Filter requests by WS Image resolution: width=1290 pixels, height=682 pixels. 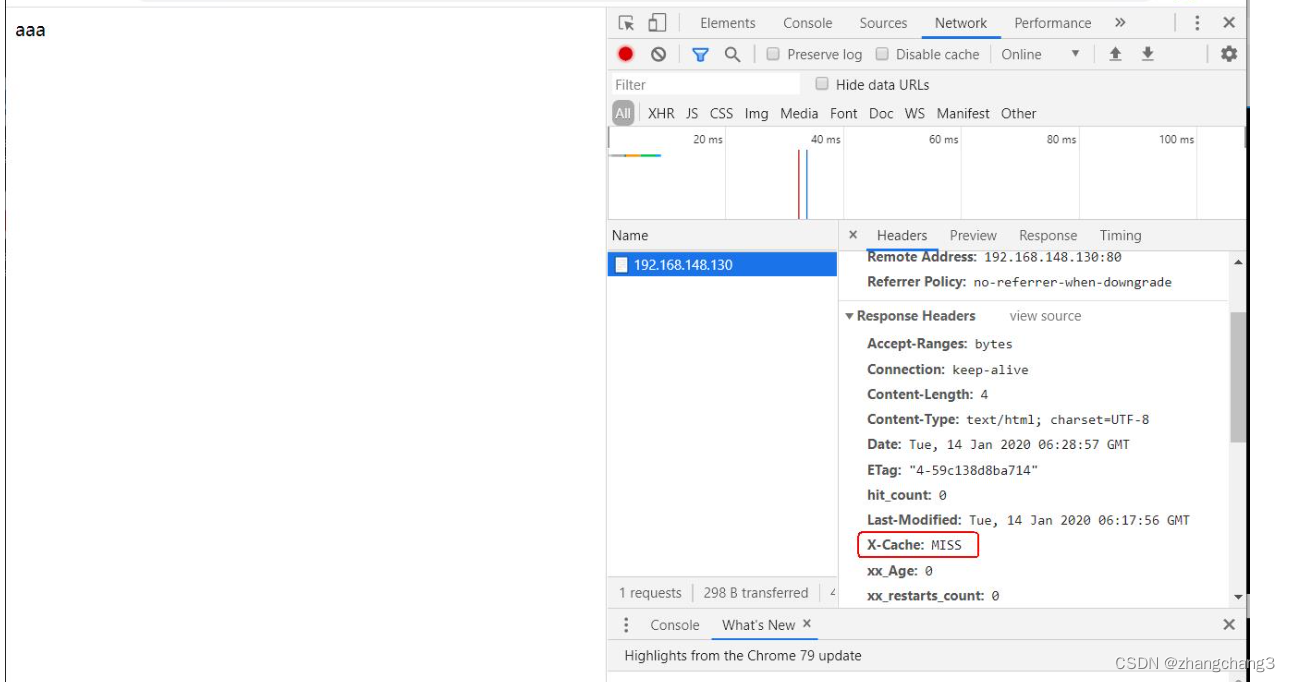tap(915, 113)
